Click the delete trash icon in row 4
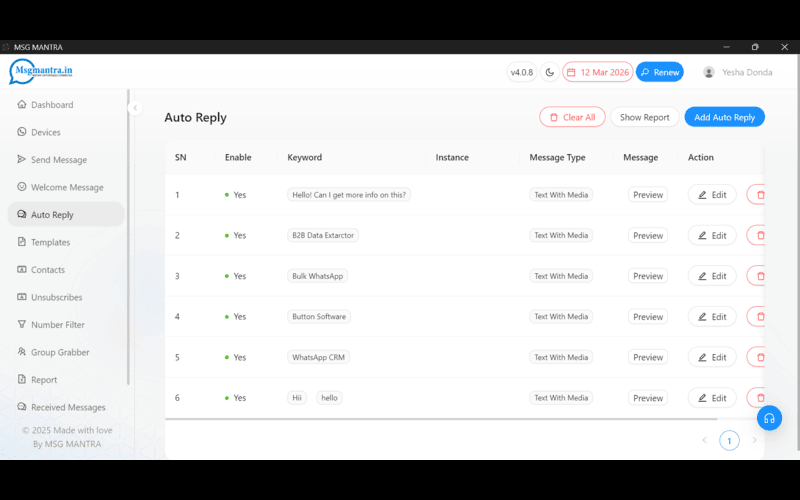 pyautogui.click(x=759, y=316)
